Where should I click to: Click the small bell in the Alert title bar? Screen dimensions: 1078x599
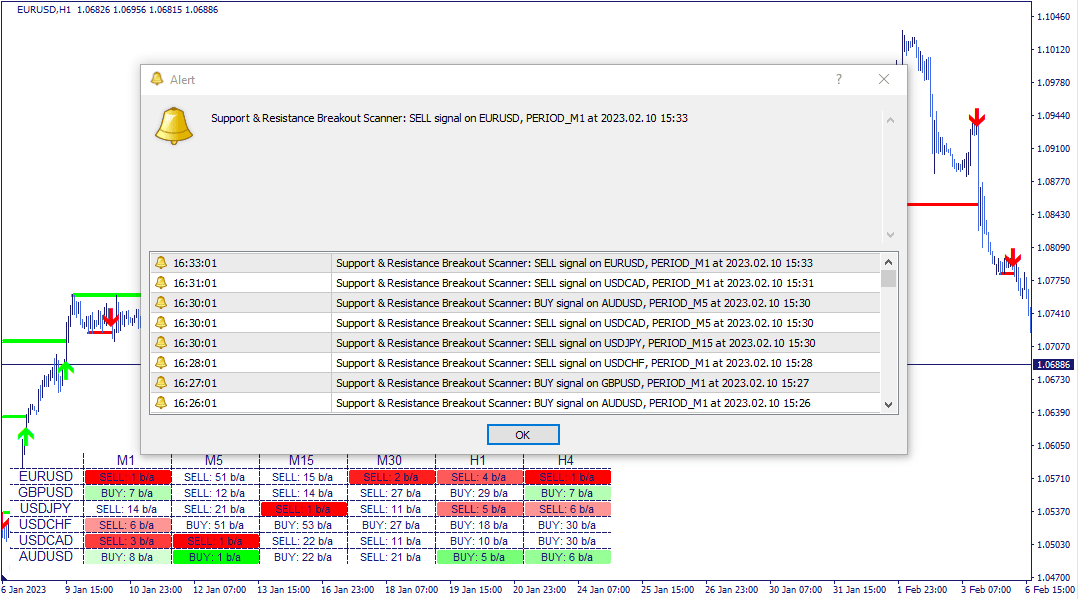pos(156,79)
